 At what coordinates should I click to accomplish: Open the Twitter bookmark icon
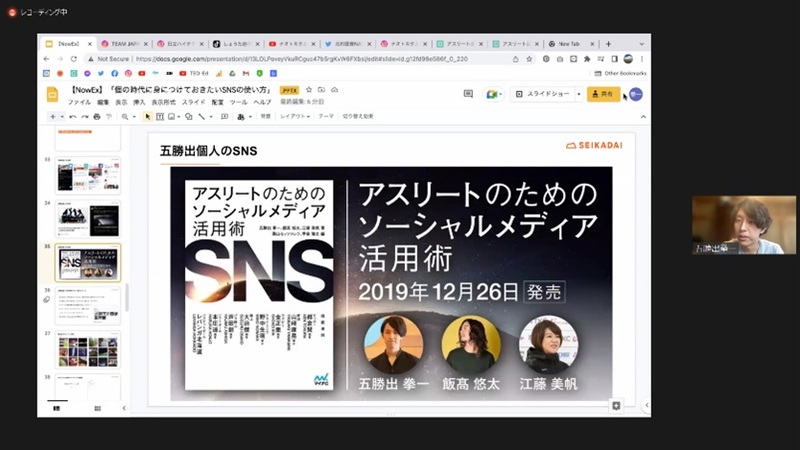pos(101,73)
